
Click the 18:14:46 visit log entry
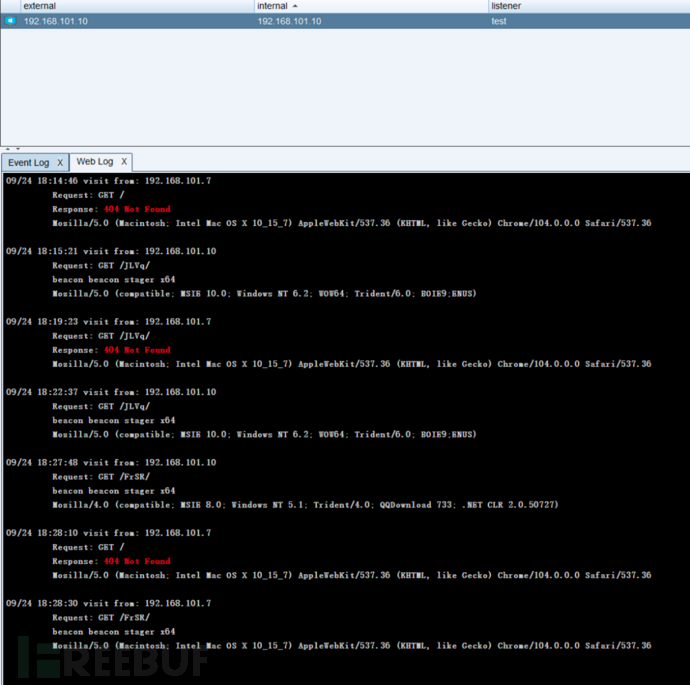[x=108, y=181]
